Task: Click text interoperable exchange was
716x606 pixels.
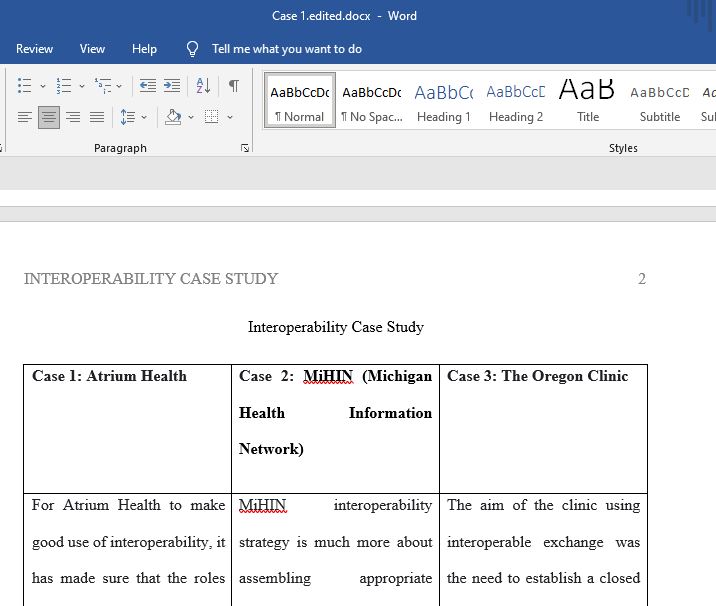Action: coord(543,542)
